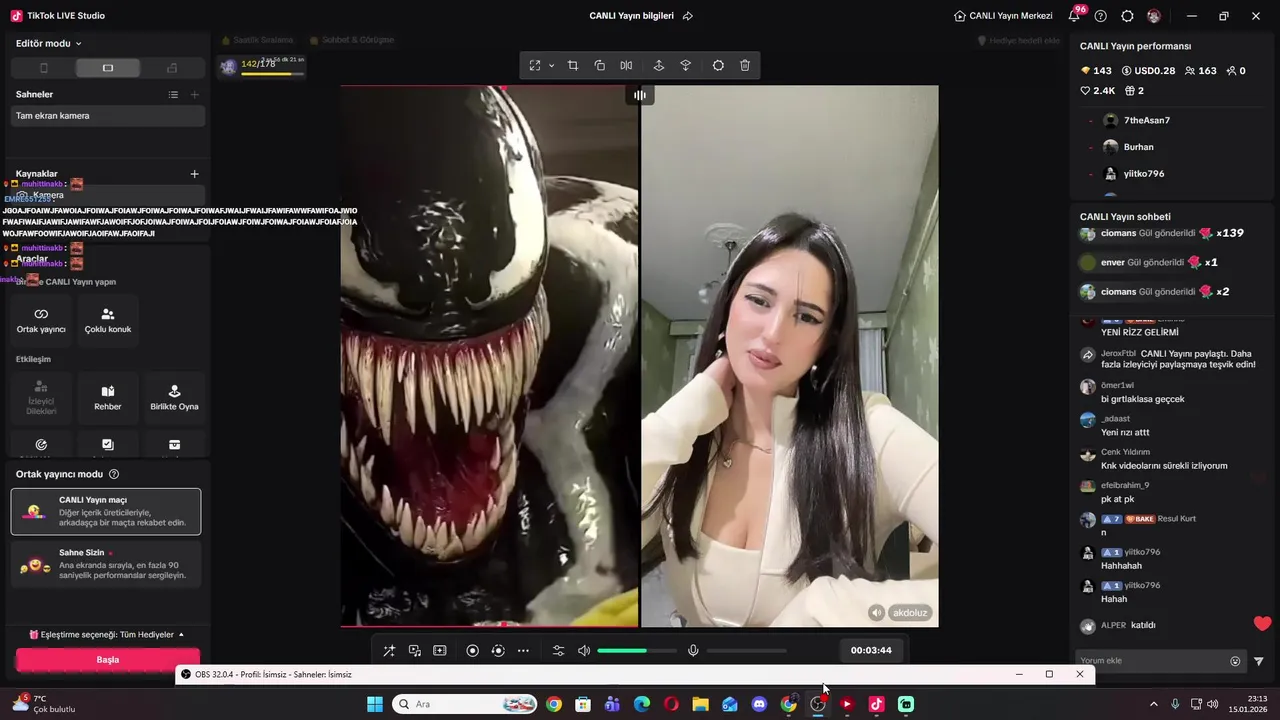This screenshot has height=720, width=1280.
Task: Add a new scene in Sahneler
Action: 195,94
